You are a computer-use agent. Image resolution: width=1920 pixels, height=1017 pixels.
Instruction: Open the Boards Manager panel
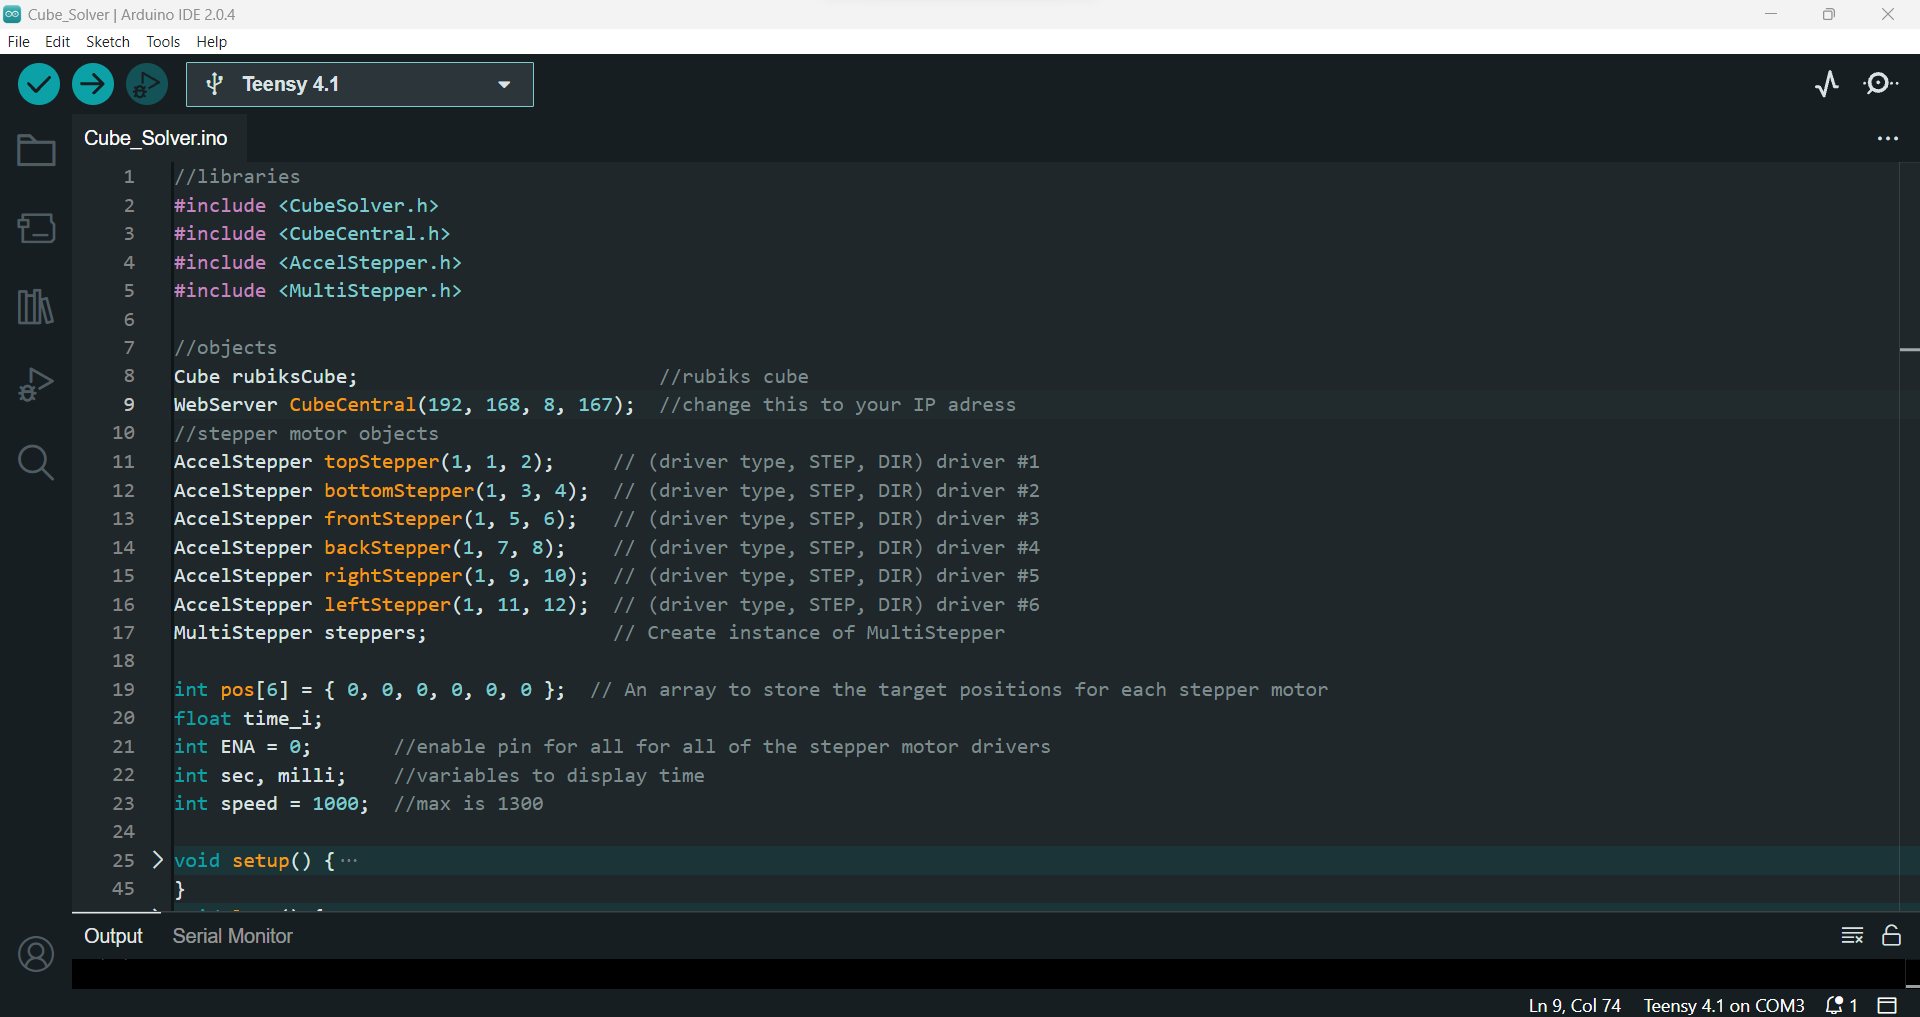[35, 228]
